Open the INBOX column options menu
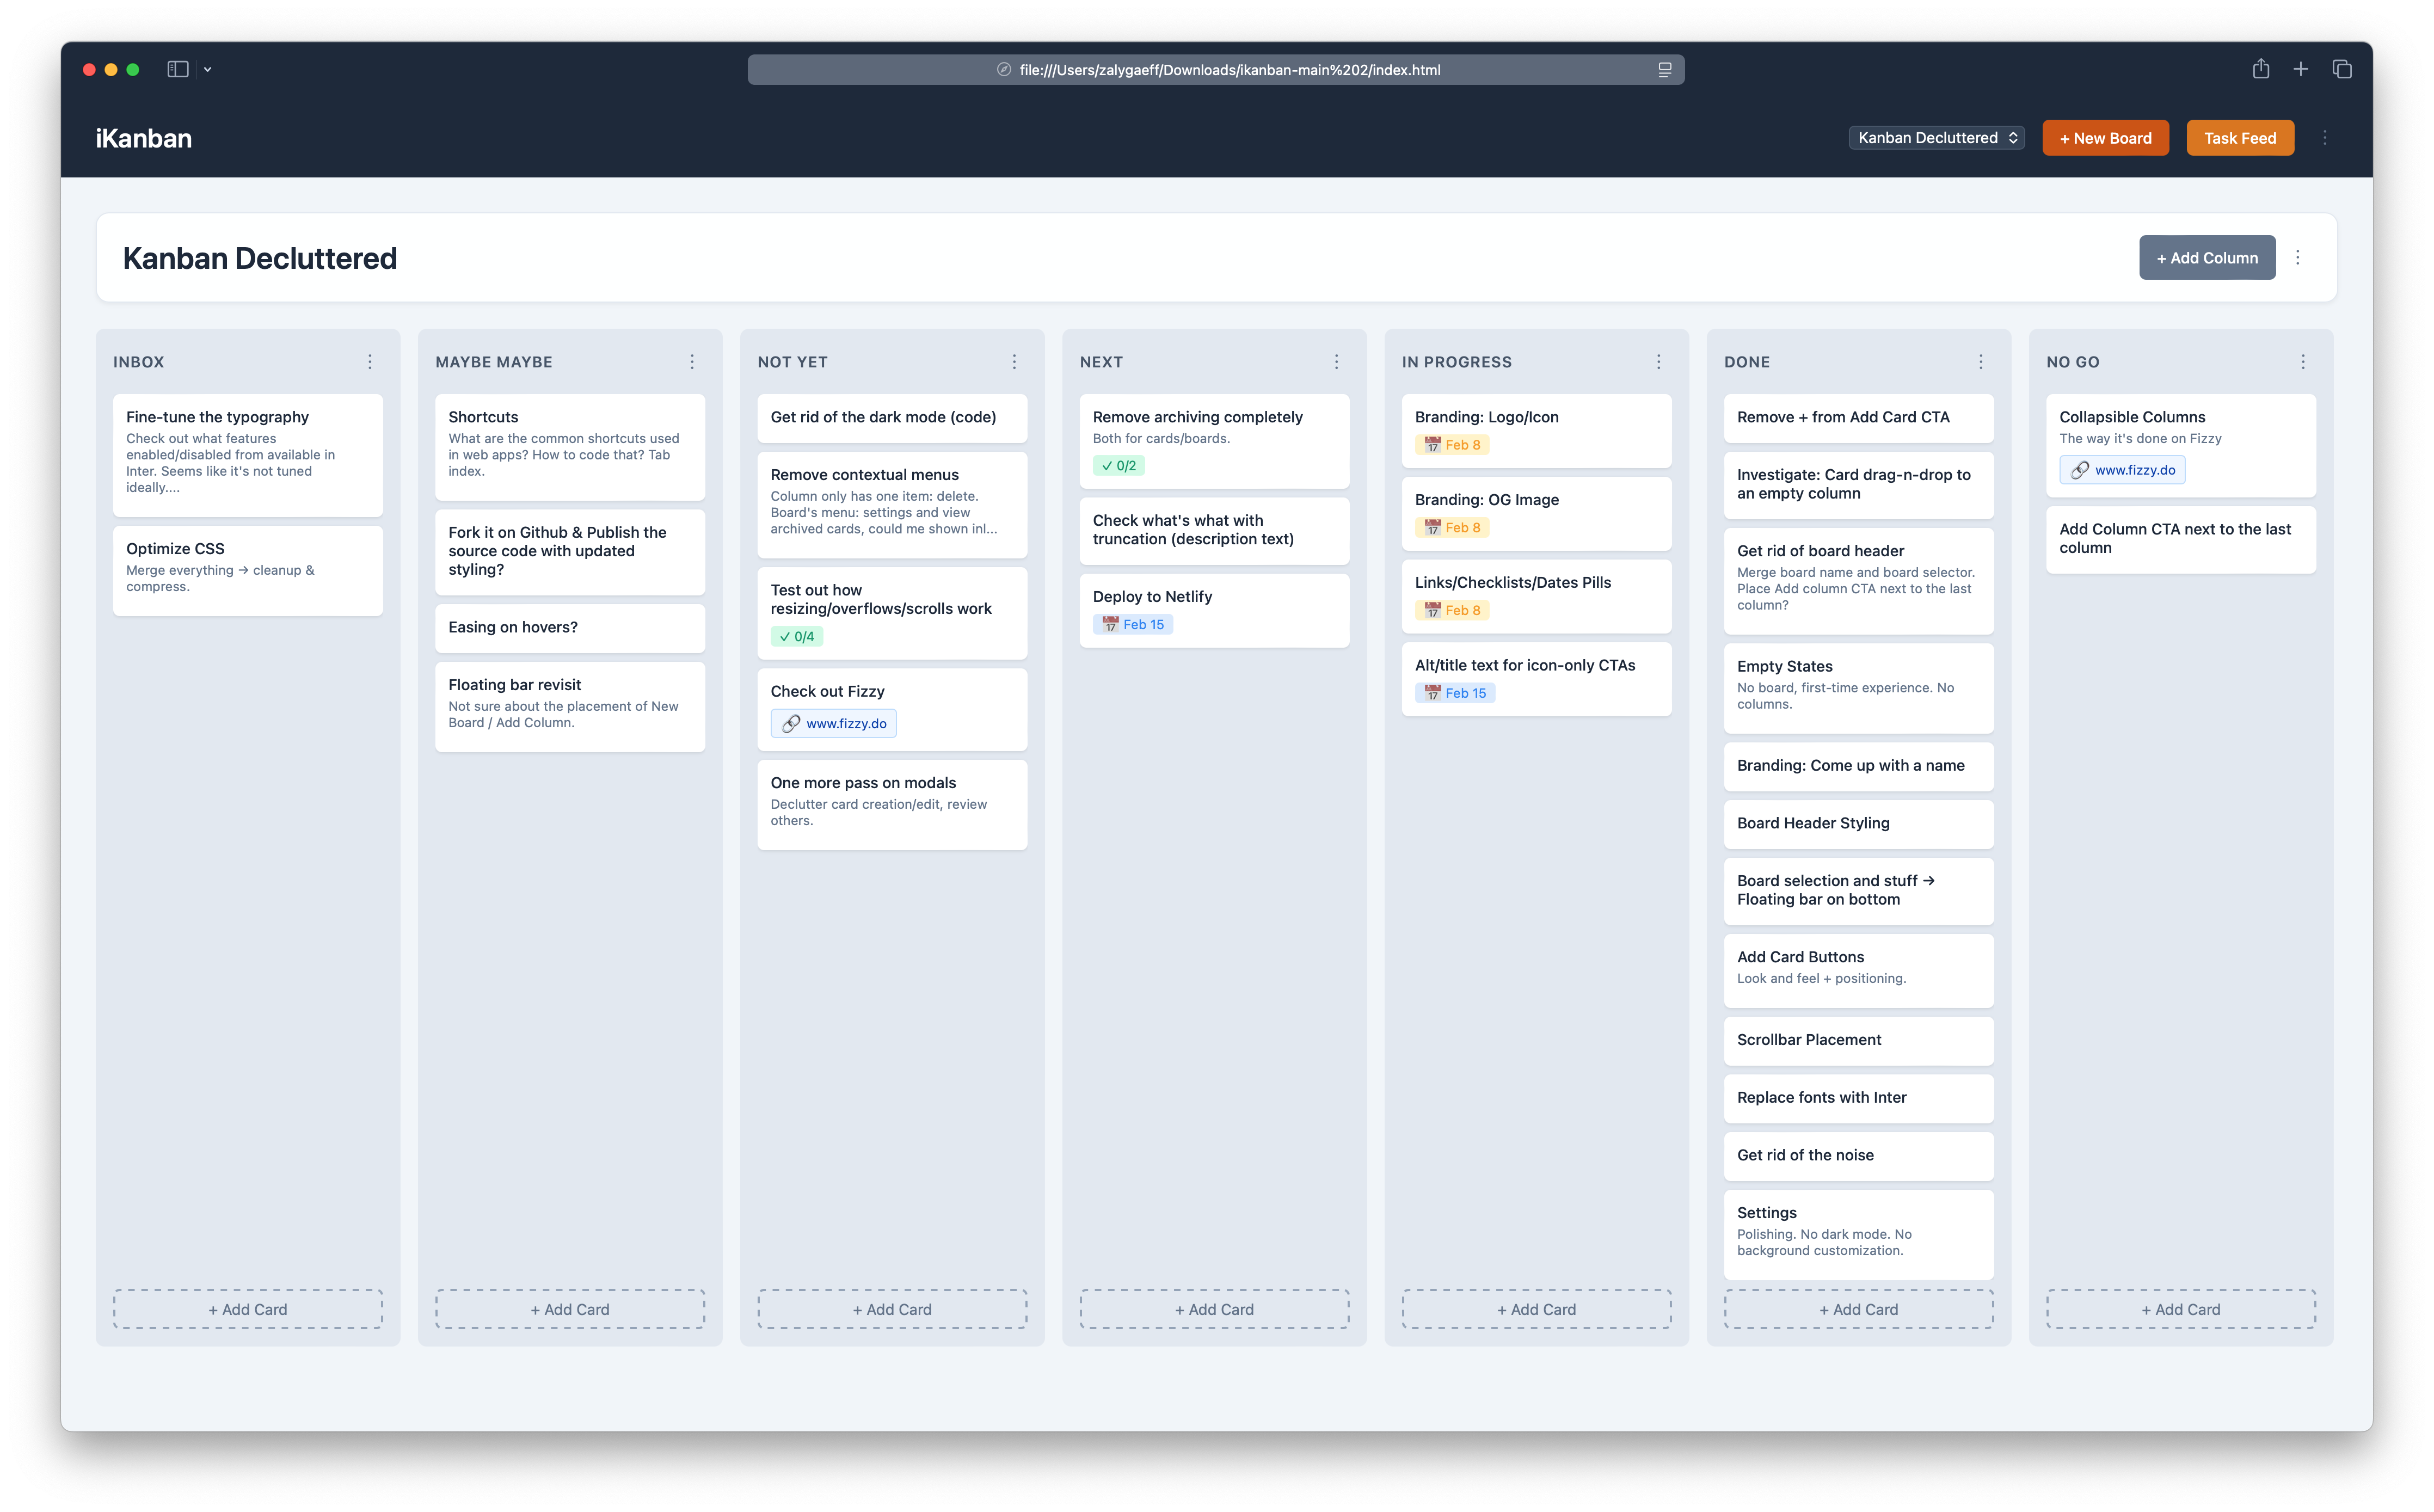This screenshot has width=2434, height=1512. (370, 362)
